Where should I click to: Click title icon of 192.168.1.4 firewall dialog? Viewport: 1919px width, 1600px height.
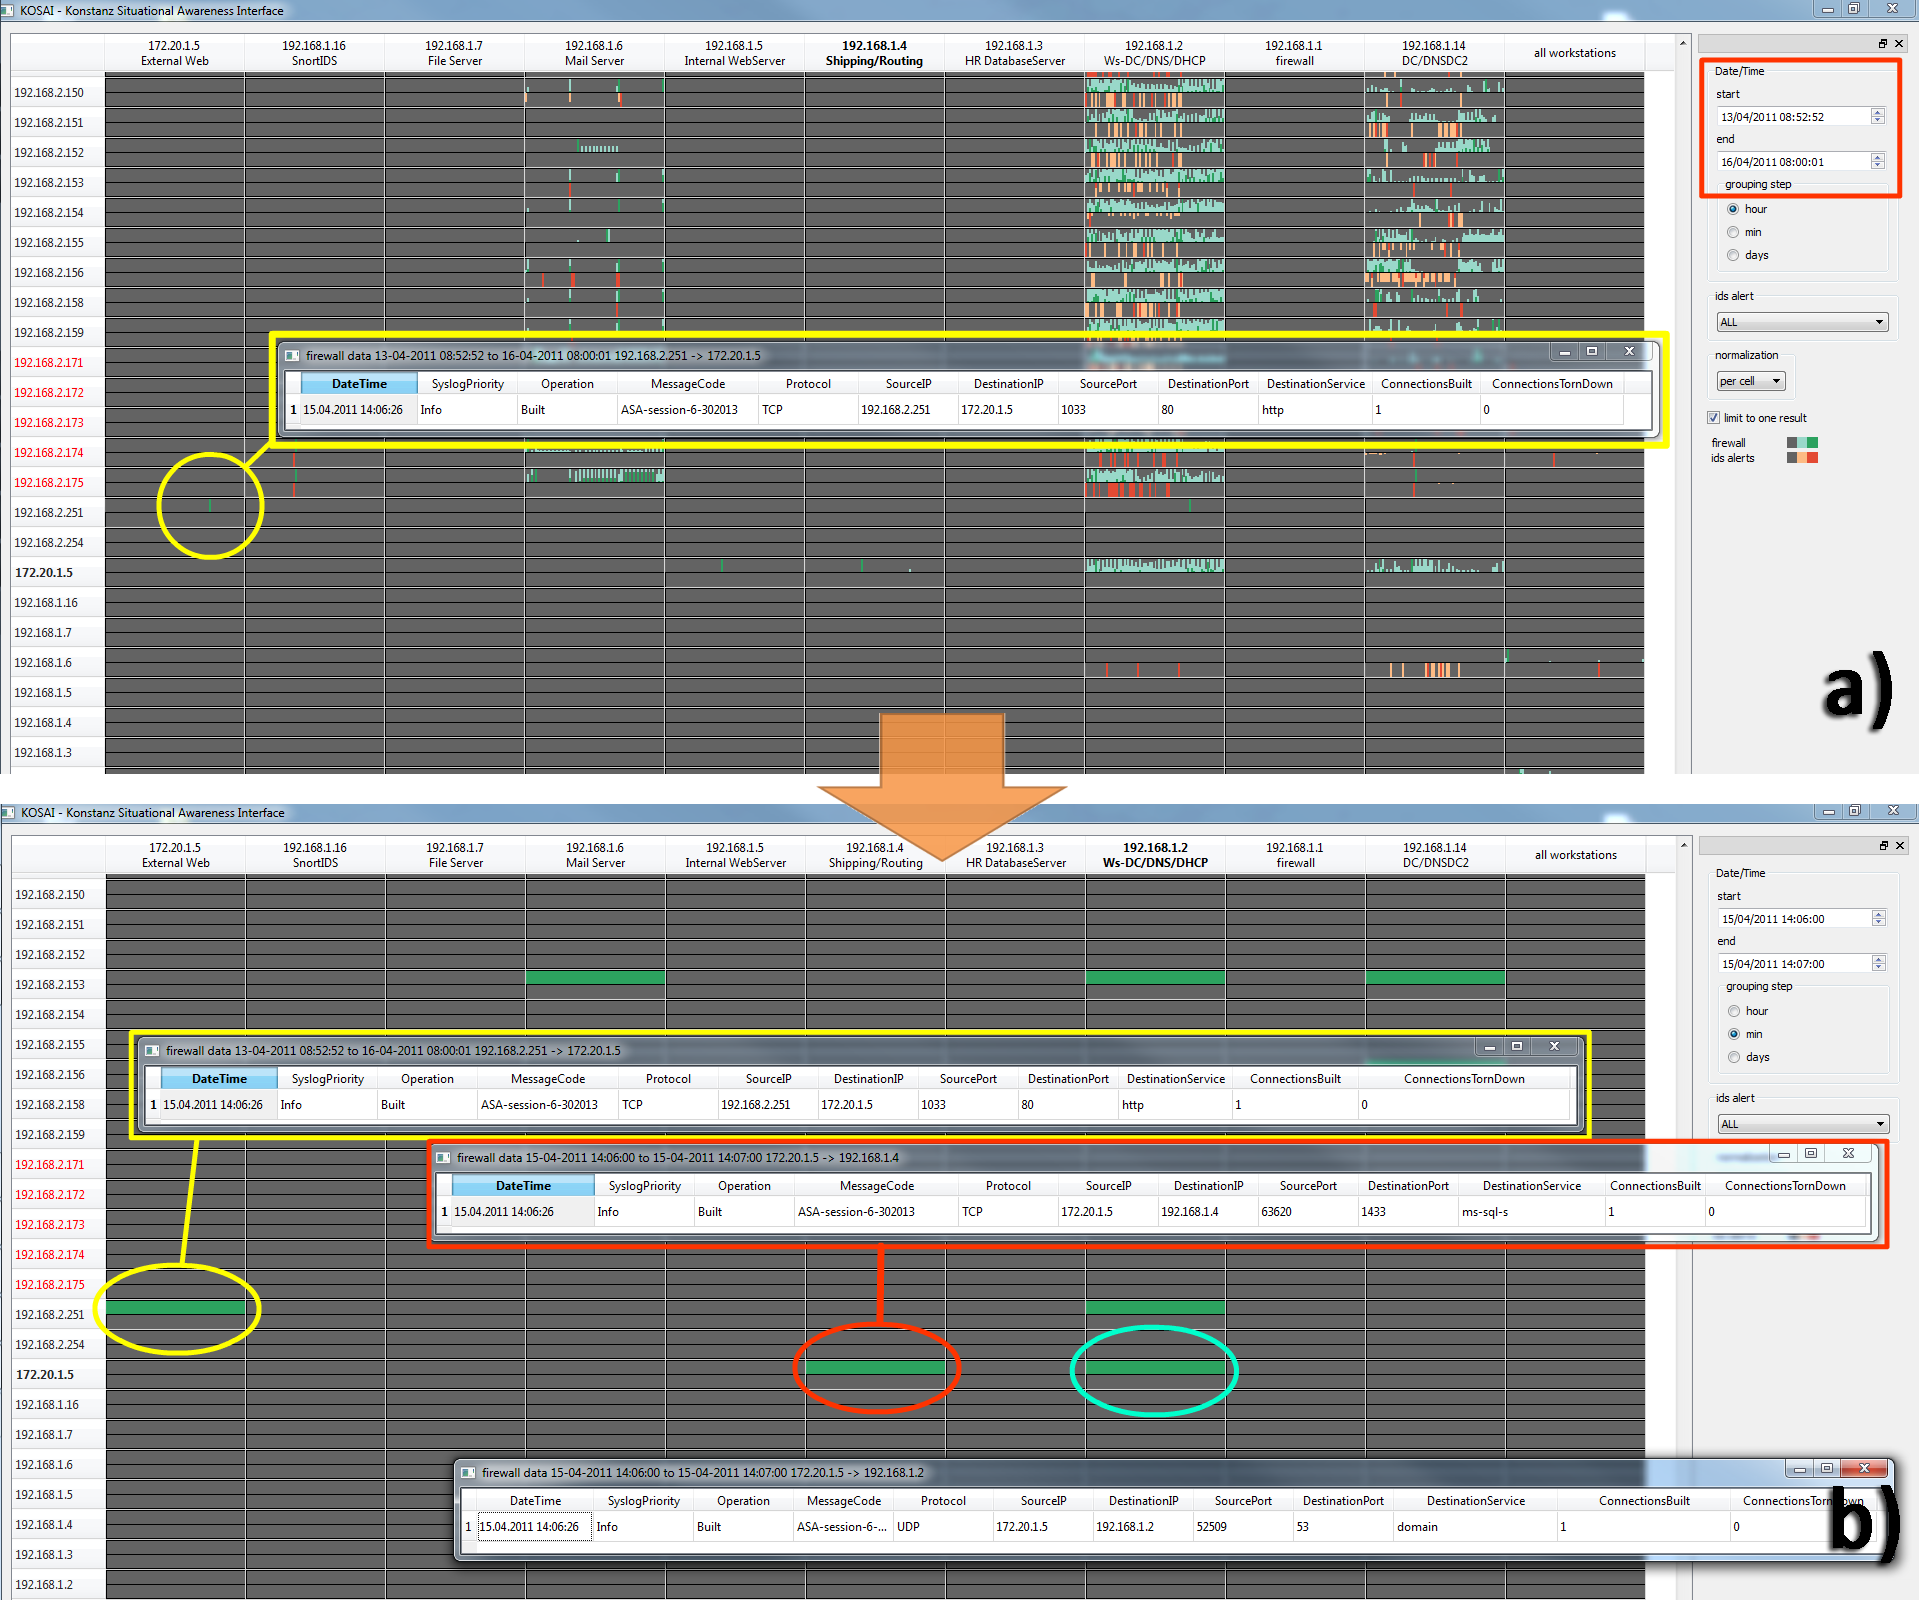pyautogui.click(x=443, y=1157)
